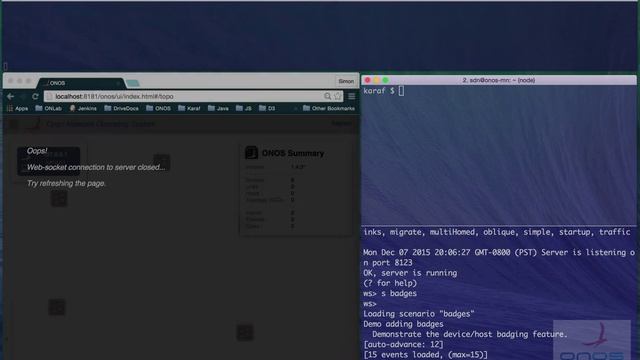Maximize the terminal with green button
This screenshot has height=360, width=640.
385,80
